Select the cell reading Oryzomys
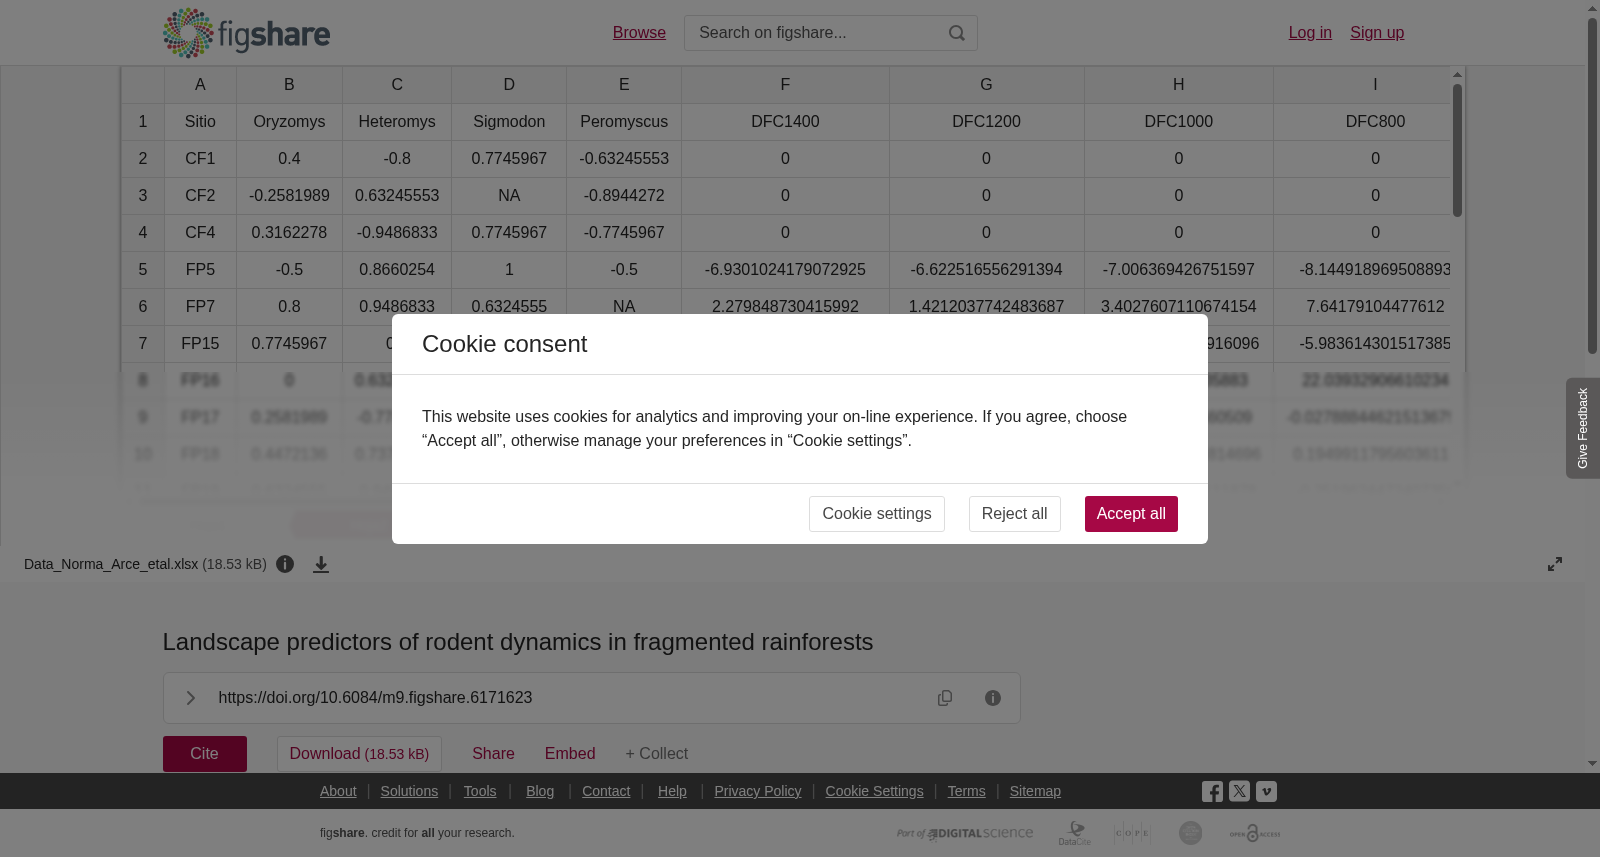 [289, 122]
